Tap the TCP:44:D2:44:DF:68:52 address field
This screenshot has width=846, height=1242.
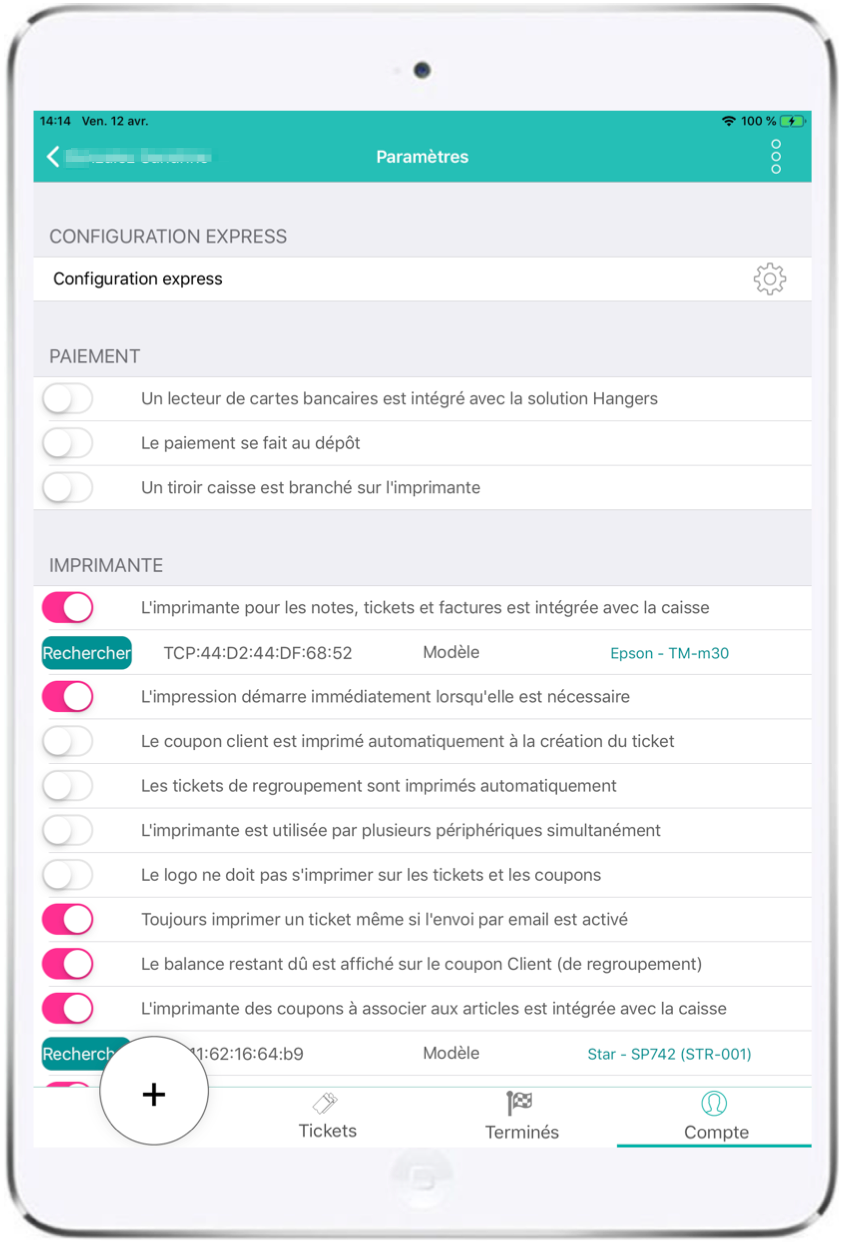[x=258, y=653]
